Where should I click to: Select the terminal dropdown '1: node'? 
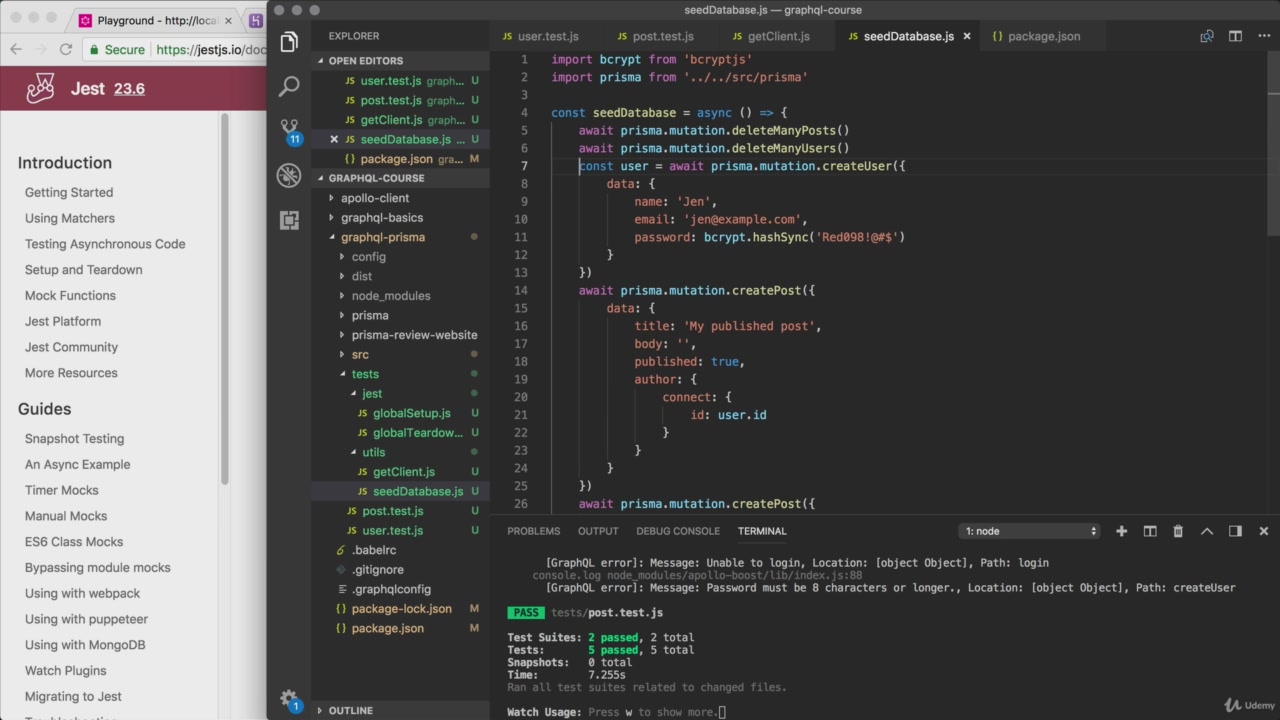click(1030, 531)
